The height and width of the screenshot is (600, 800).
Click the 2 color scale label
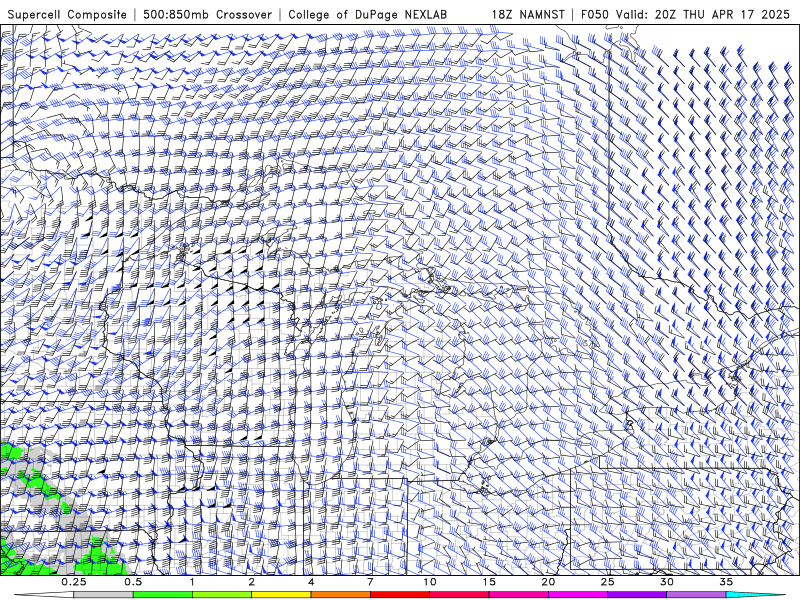252,582
